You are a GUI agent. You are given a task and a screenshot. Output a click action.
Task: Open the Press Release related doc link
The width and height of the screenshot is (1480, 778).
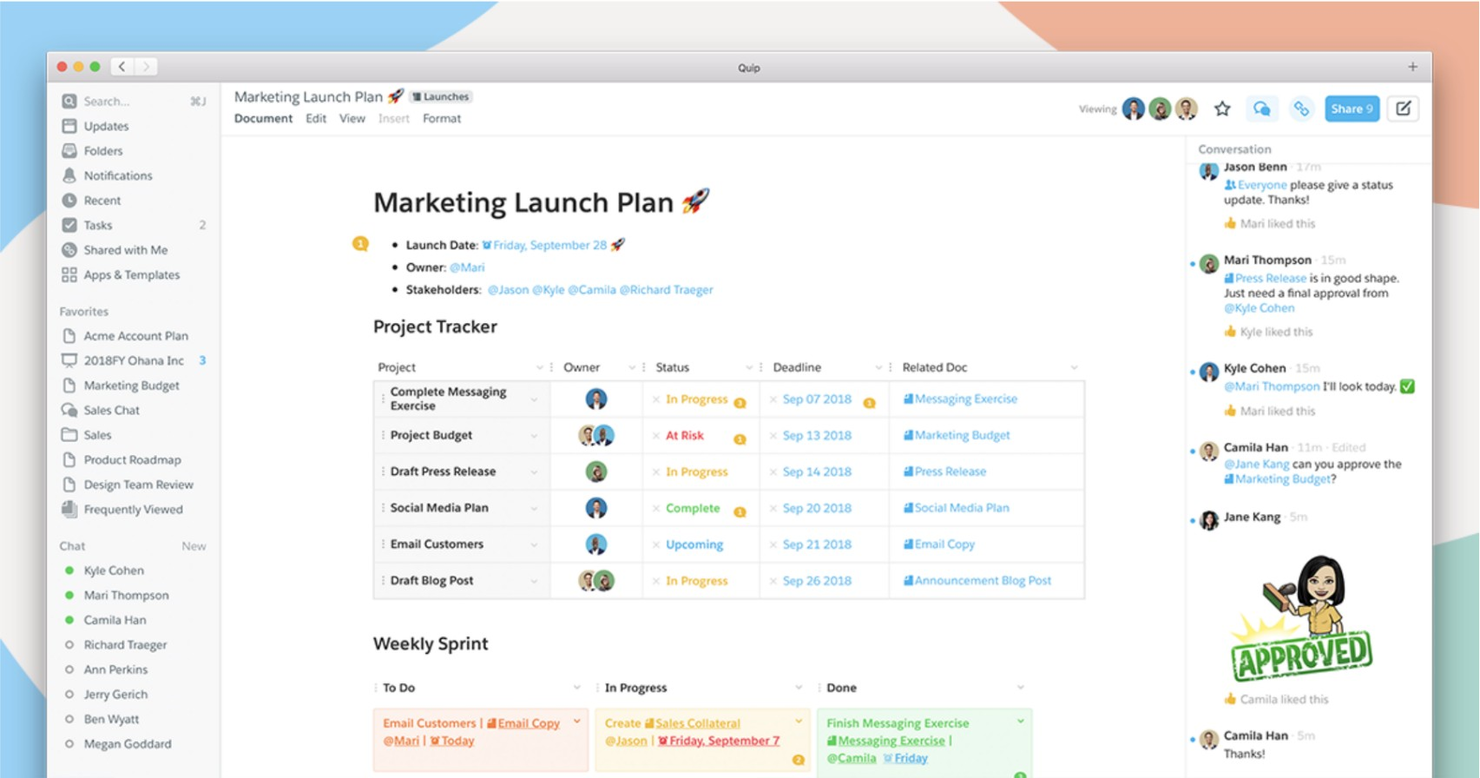pyautogui.click(x=943, y=471)
